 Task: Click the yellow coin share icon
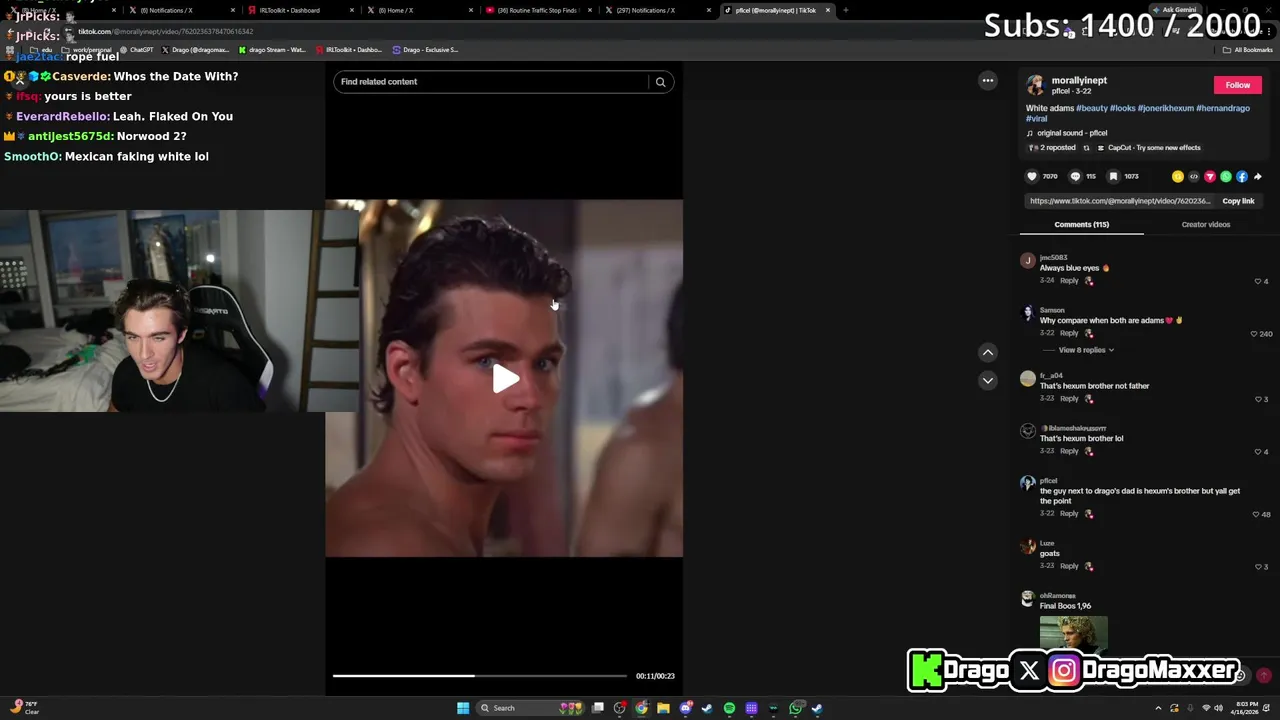pos(1178,177)
